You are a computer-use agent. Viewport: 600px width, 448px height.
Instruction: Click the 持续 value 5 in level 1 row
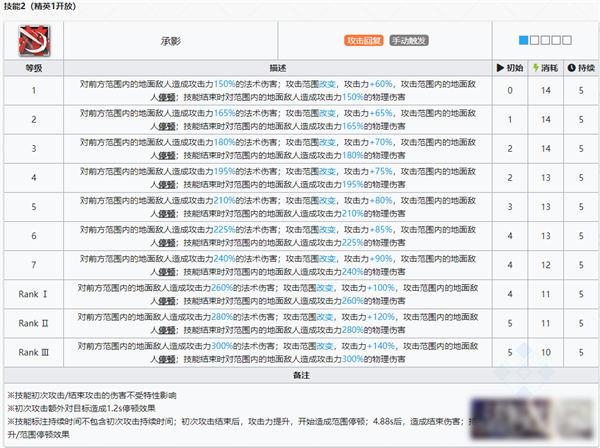coord(581,91)
